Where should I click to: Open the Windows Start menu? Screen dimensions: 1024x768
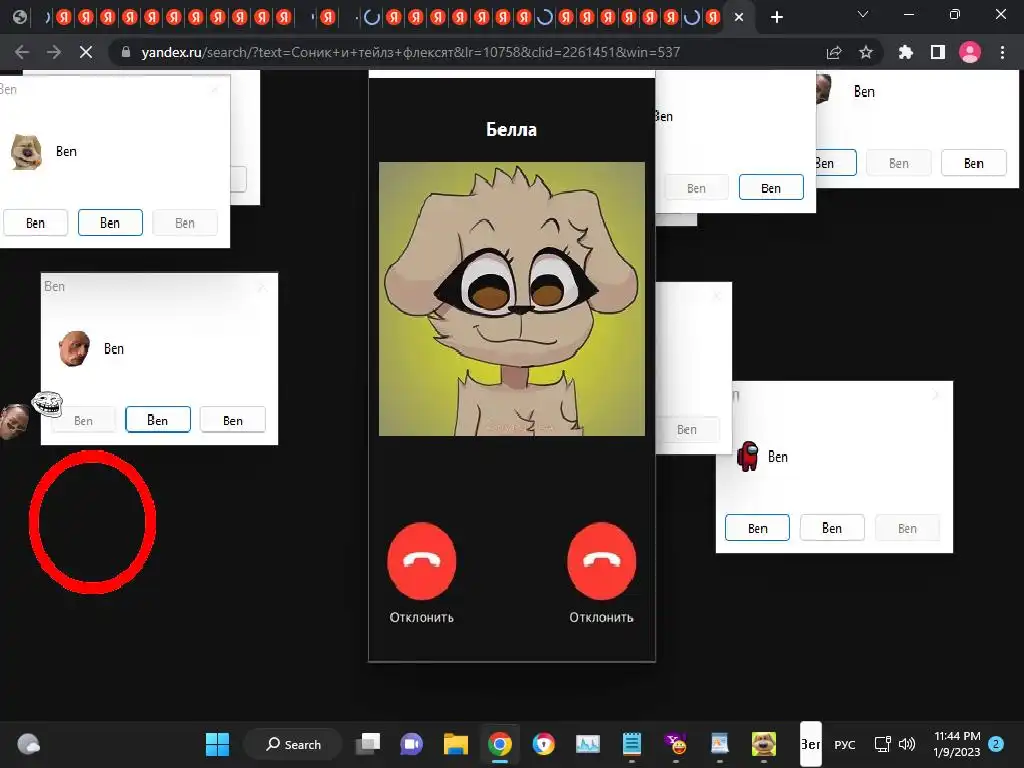217,744
